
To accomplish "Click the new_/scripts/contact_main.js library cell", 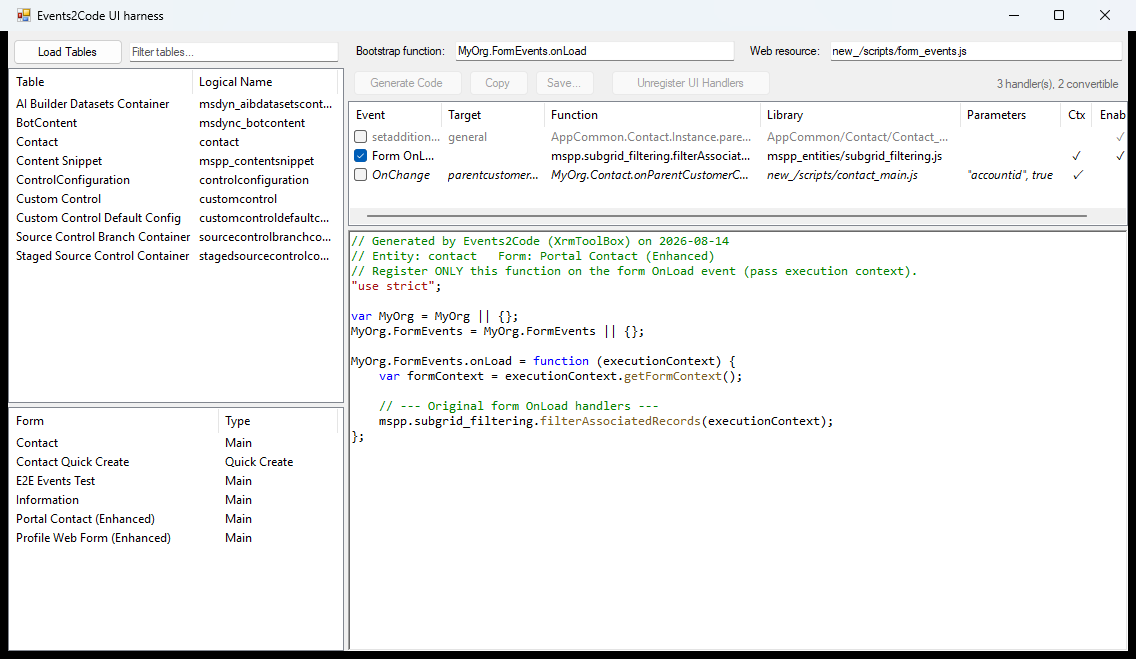I will coord(843,175).
